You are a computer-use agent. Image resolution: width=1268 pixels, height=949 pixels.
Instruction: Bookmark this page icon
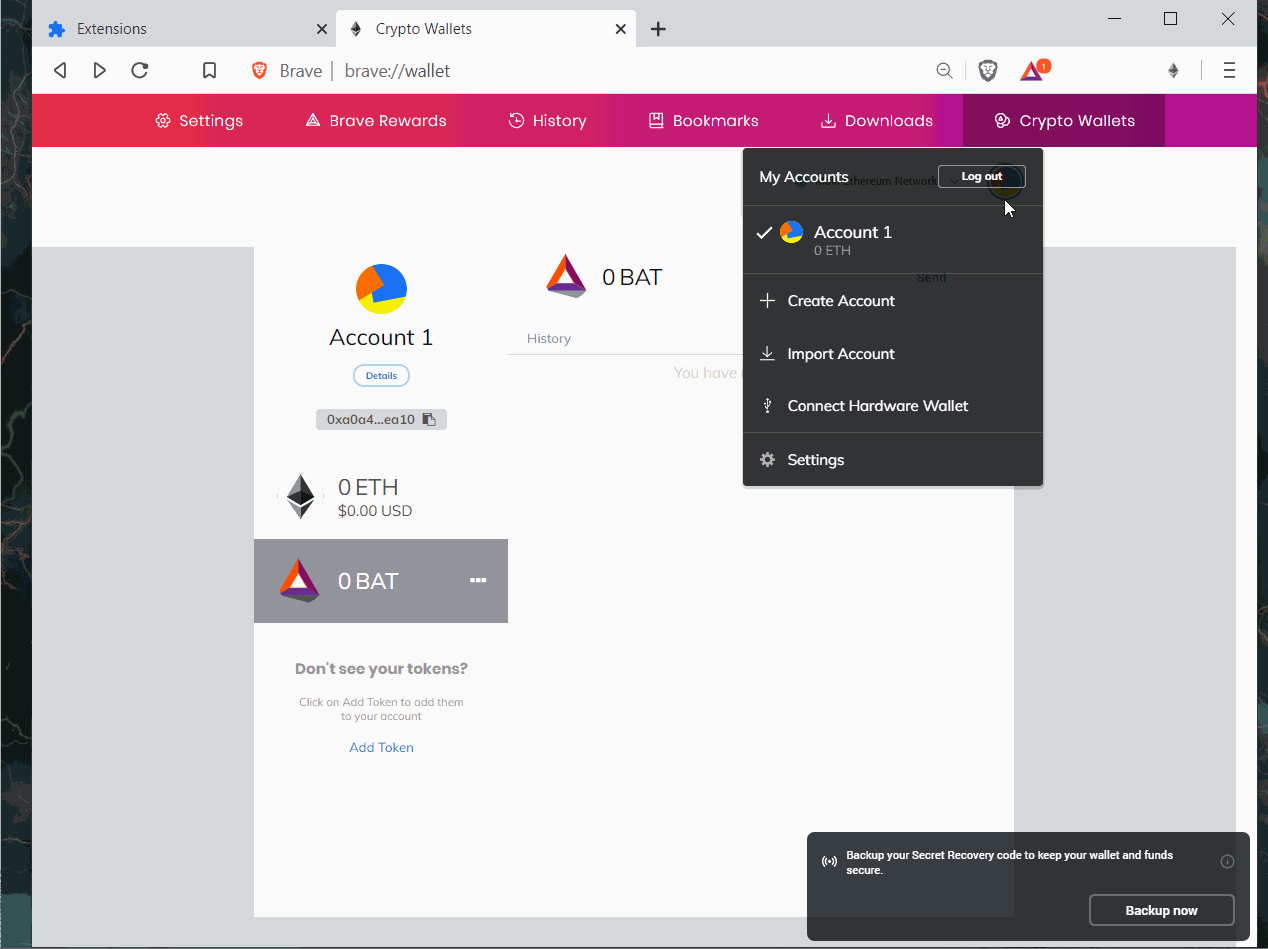tap(210, 70)
